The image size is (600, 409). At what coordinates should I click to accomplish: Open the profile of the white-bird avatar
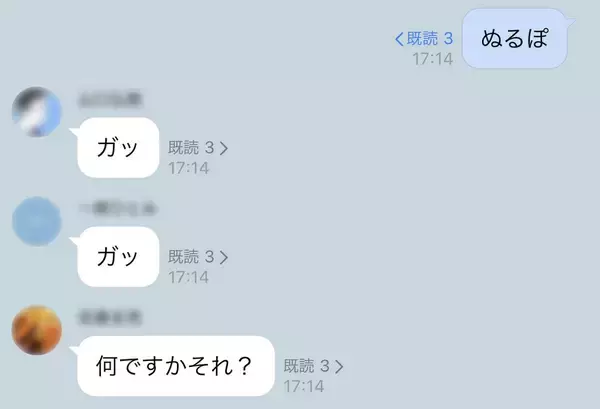pyautogui.click(x=37, y=112)
